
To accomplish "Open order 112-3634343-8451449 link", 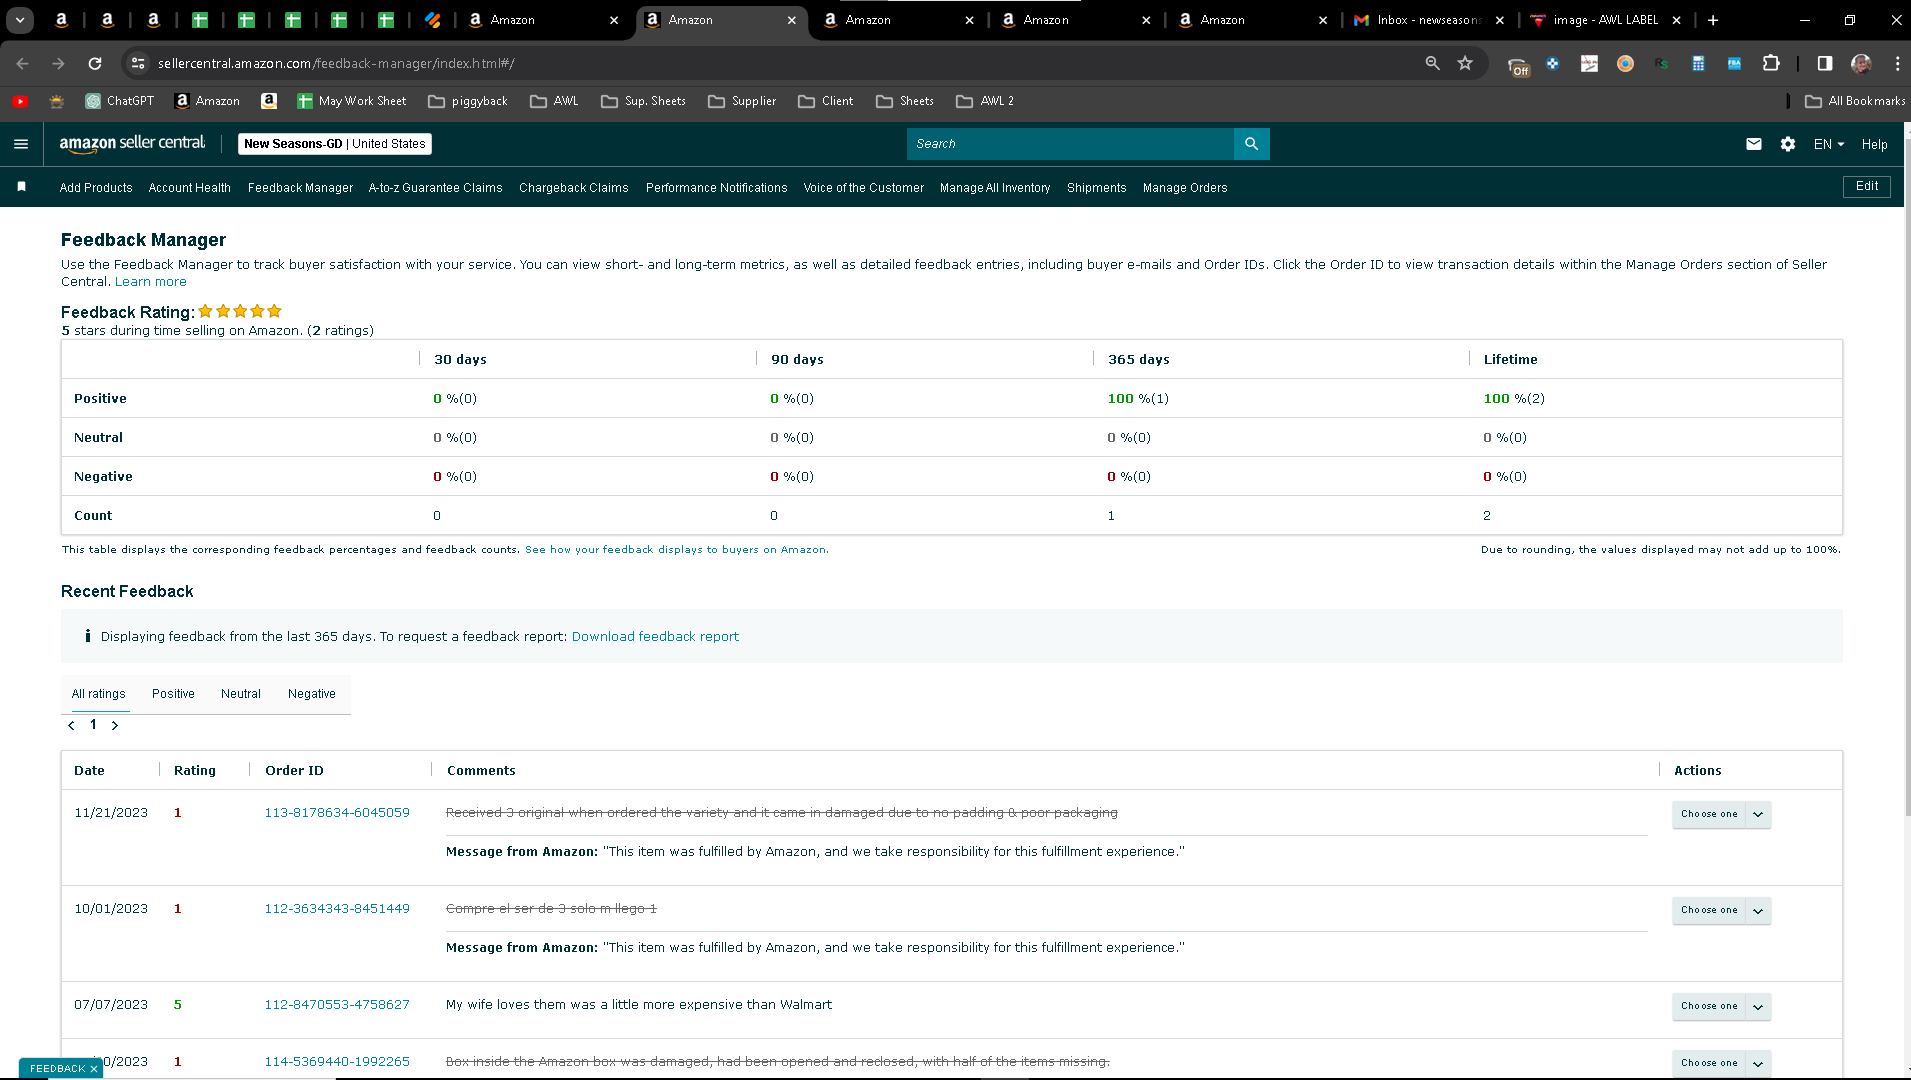I will 337,909.
